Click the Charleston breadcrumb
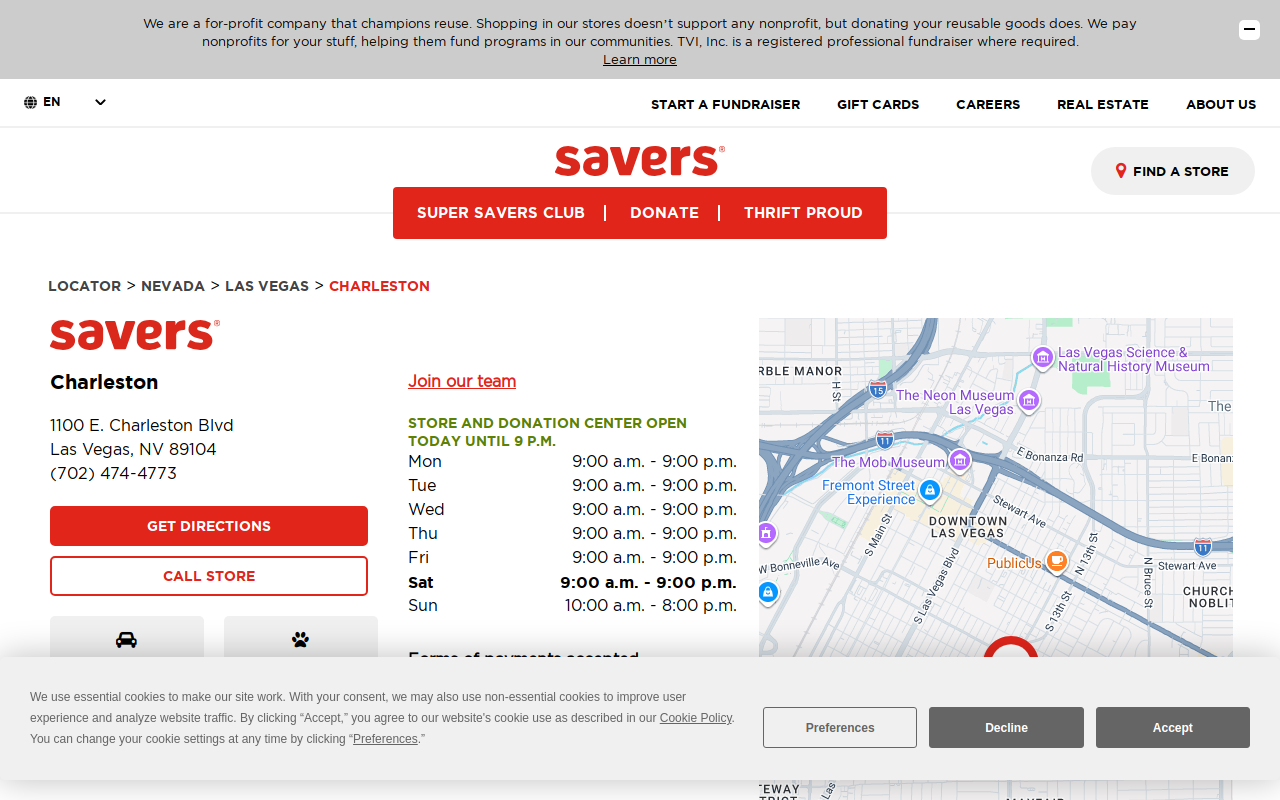The height and width of the screenshot is (800, 1280). 379,286
